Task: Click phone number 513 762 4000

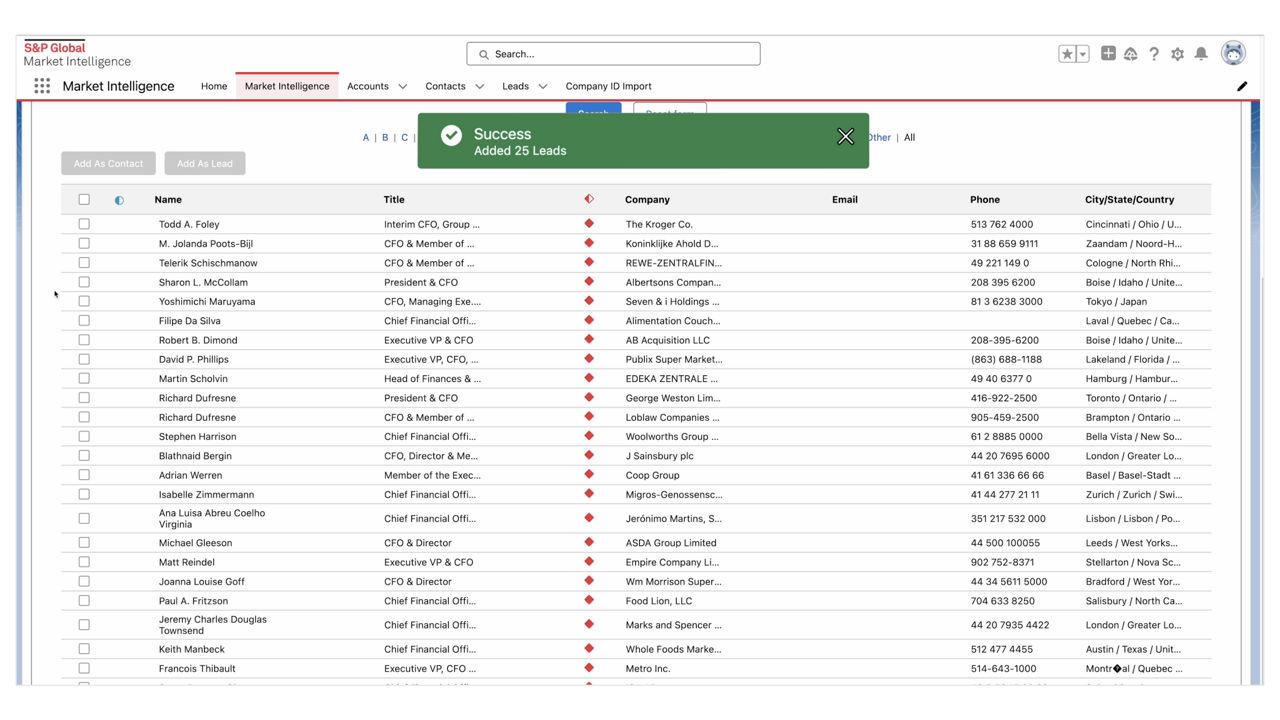Action: [x=1002, y=224]
